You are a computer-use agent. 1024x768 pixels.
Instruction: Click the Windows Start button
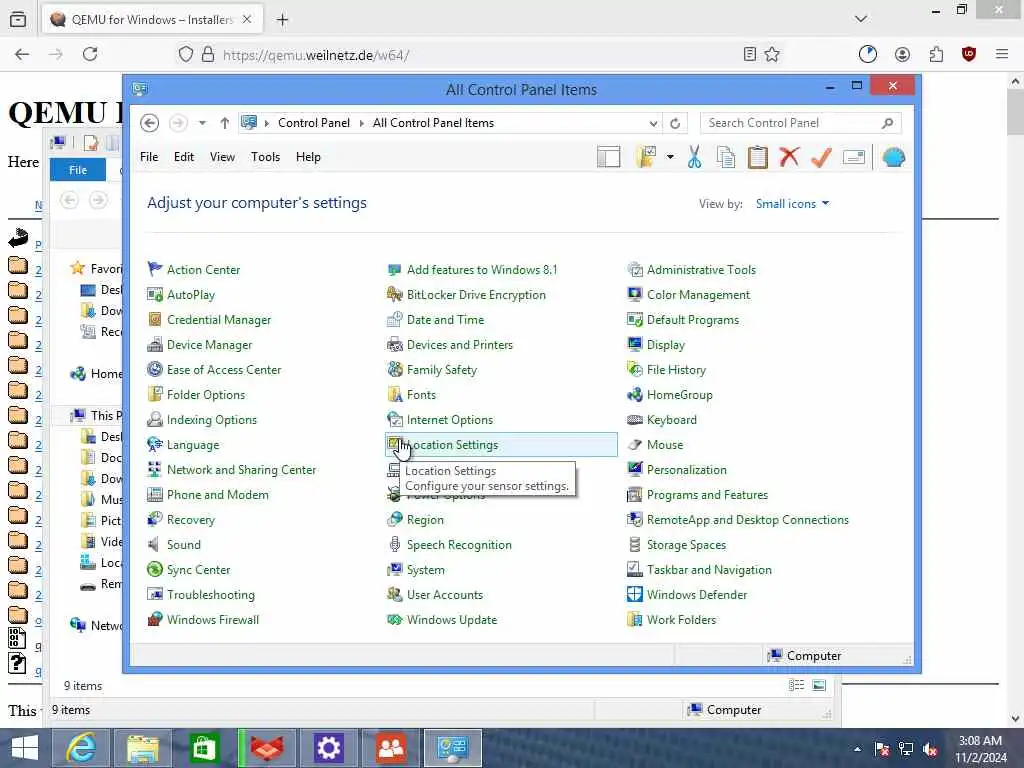pos(24,748)
